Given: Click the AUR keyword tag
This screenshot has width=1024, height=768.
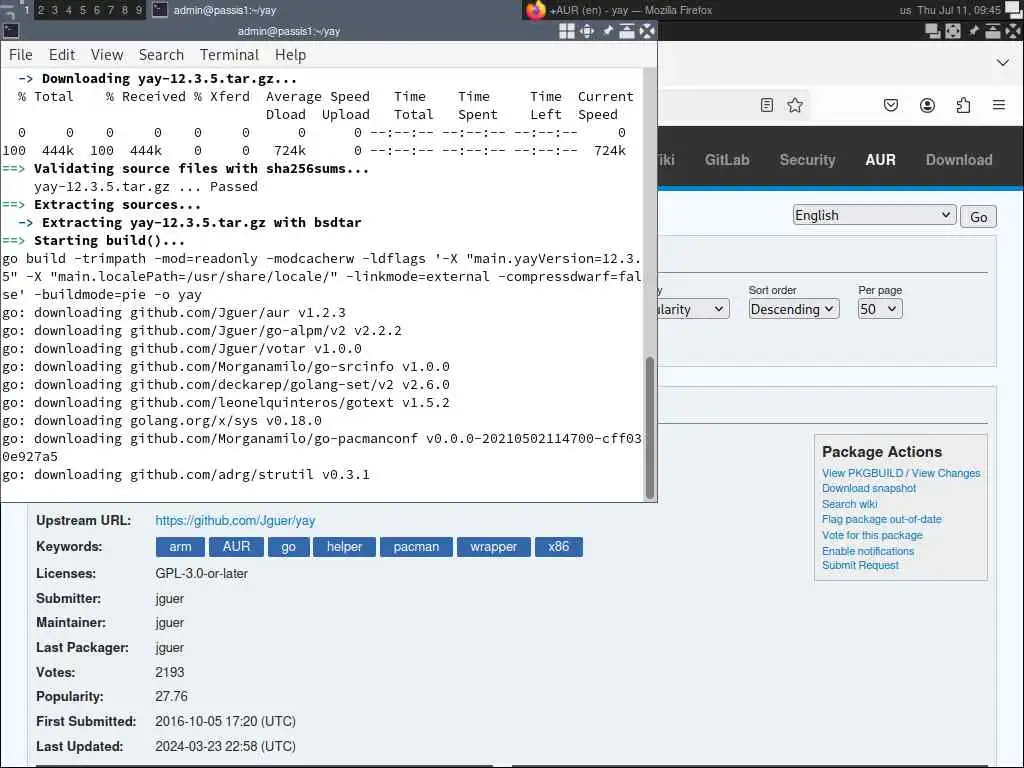Looking at the screenshot, I should click(x=236, y=547).
